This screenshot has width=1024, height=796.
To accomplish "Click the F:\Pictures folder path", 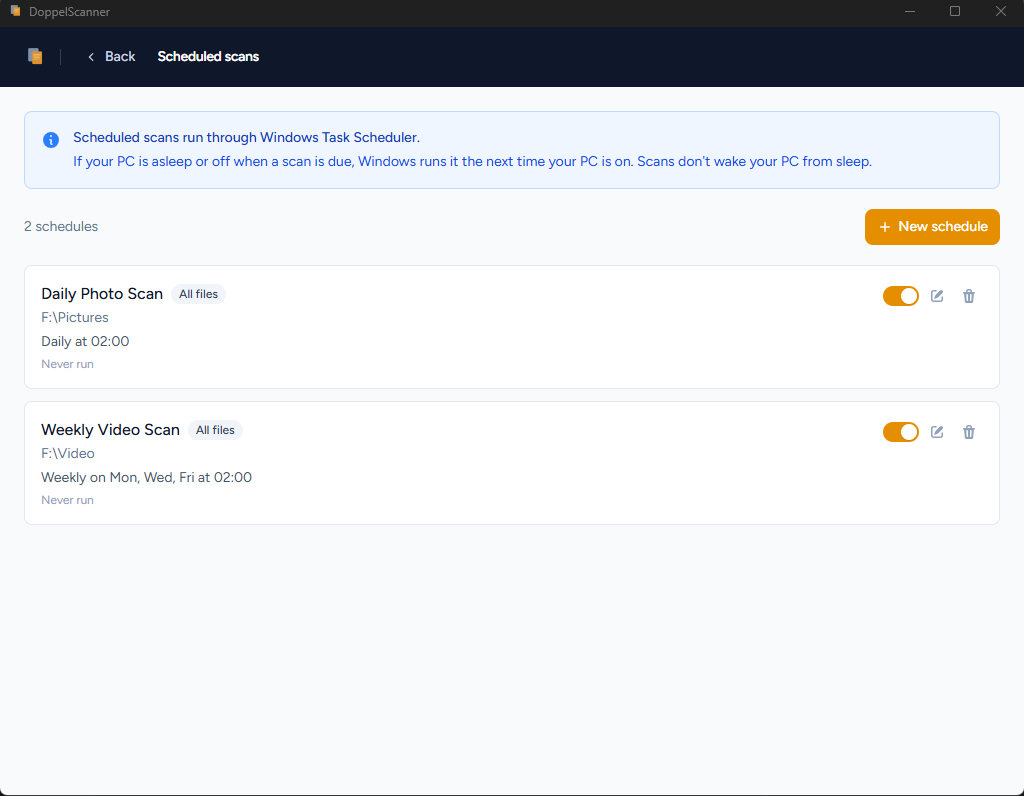I will tap(75, 318).
